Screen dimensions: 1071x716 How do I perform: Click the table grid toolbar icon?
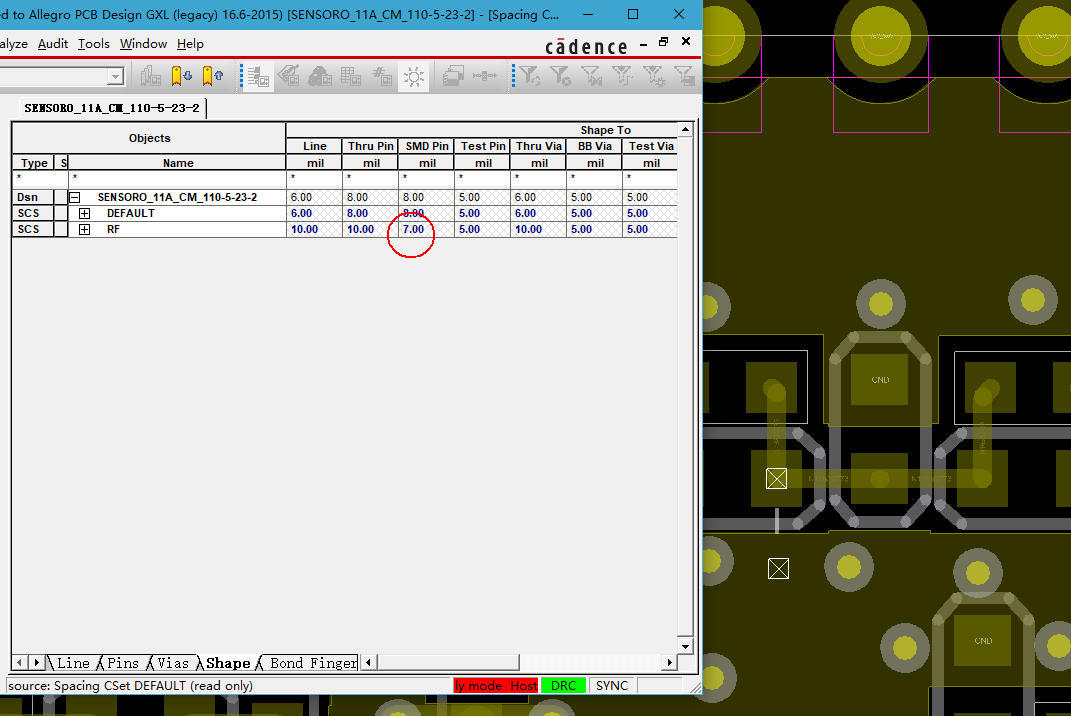350,75
